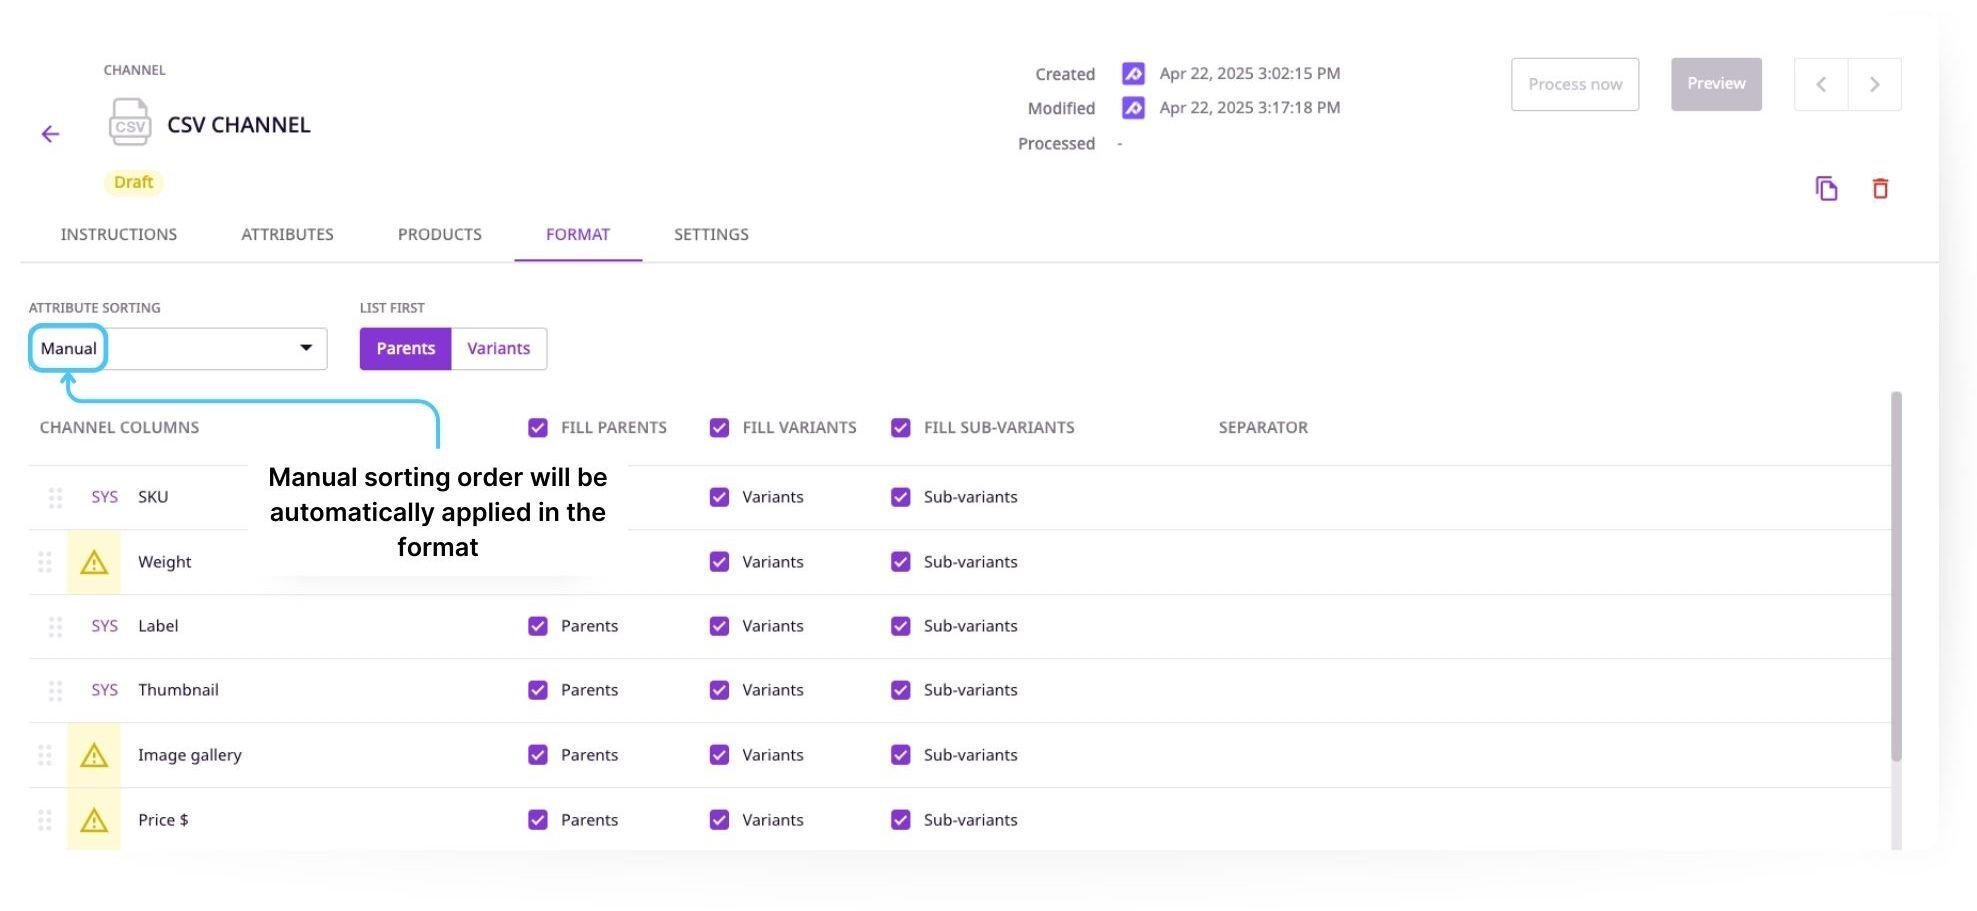Go back with the purple arrow
This screenshot has height=911, width=1977.
tap(50, 134)
